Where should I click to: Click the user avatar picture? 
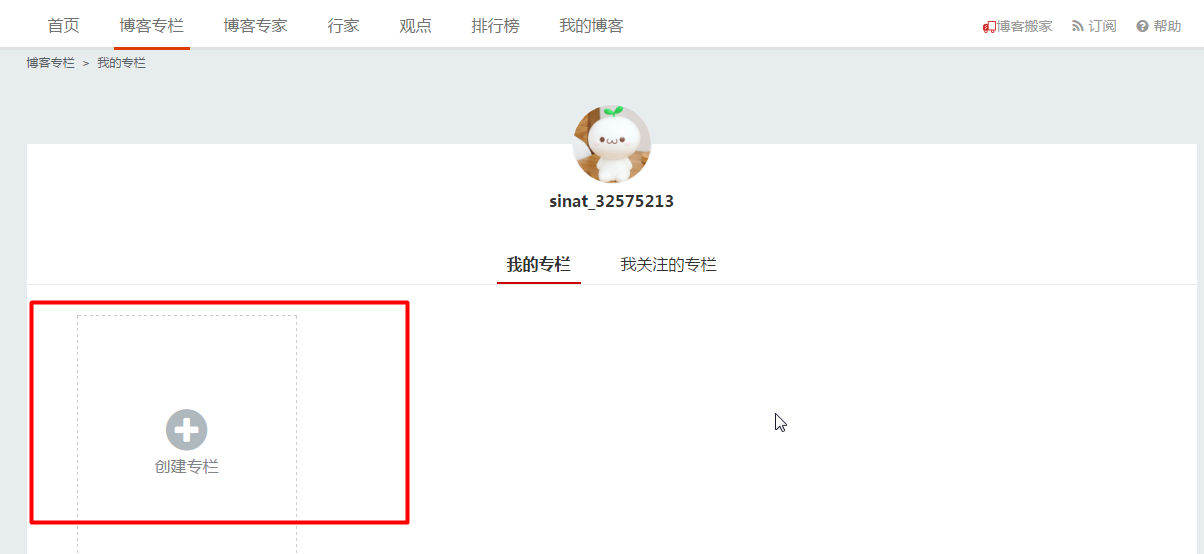(x=612, y=144)
